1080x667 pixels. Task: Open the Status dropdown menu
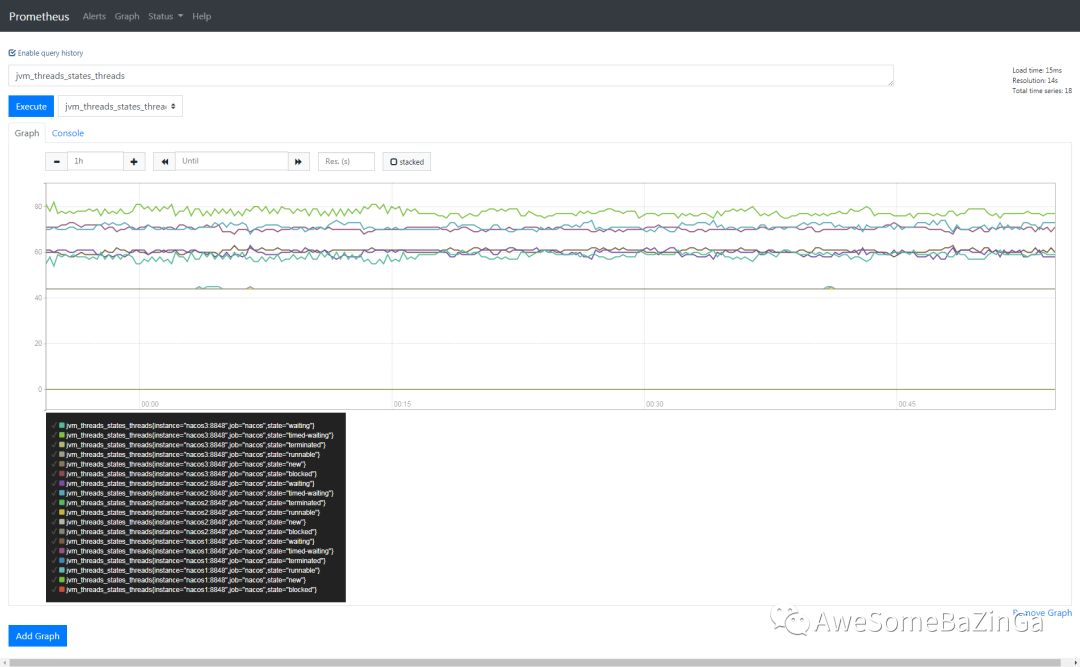pos(165,16)
